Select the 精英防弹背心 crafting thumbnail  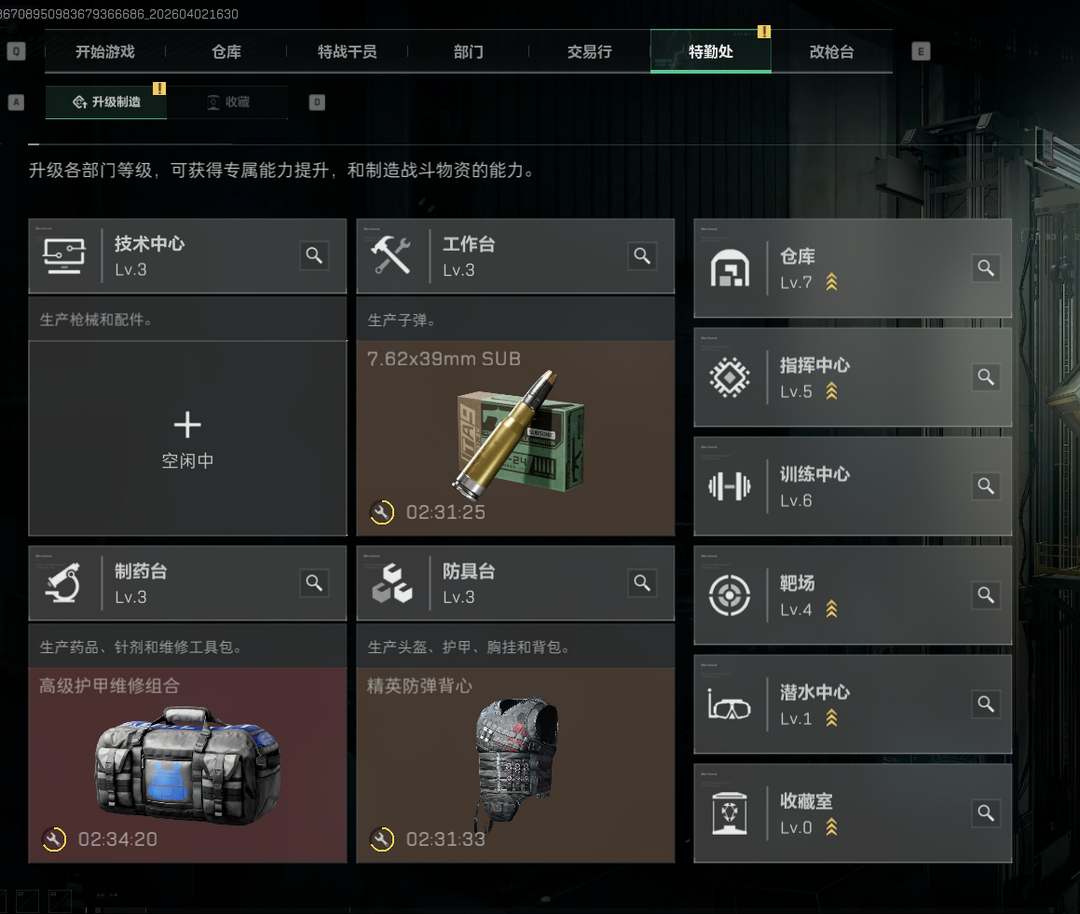pos(515,765)
